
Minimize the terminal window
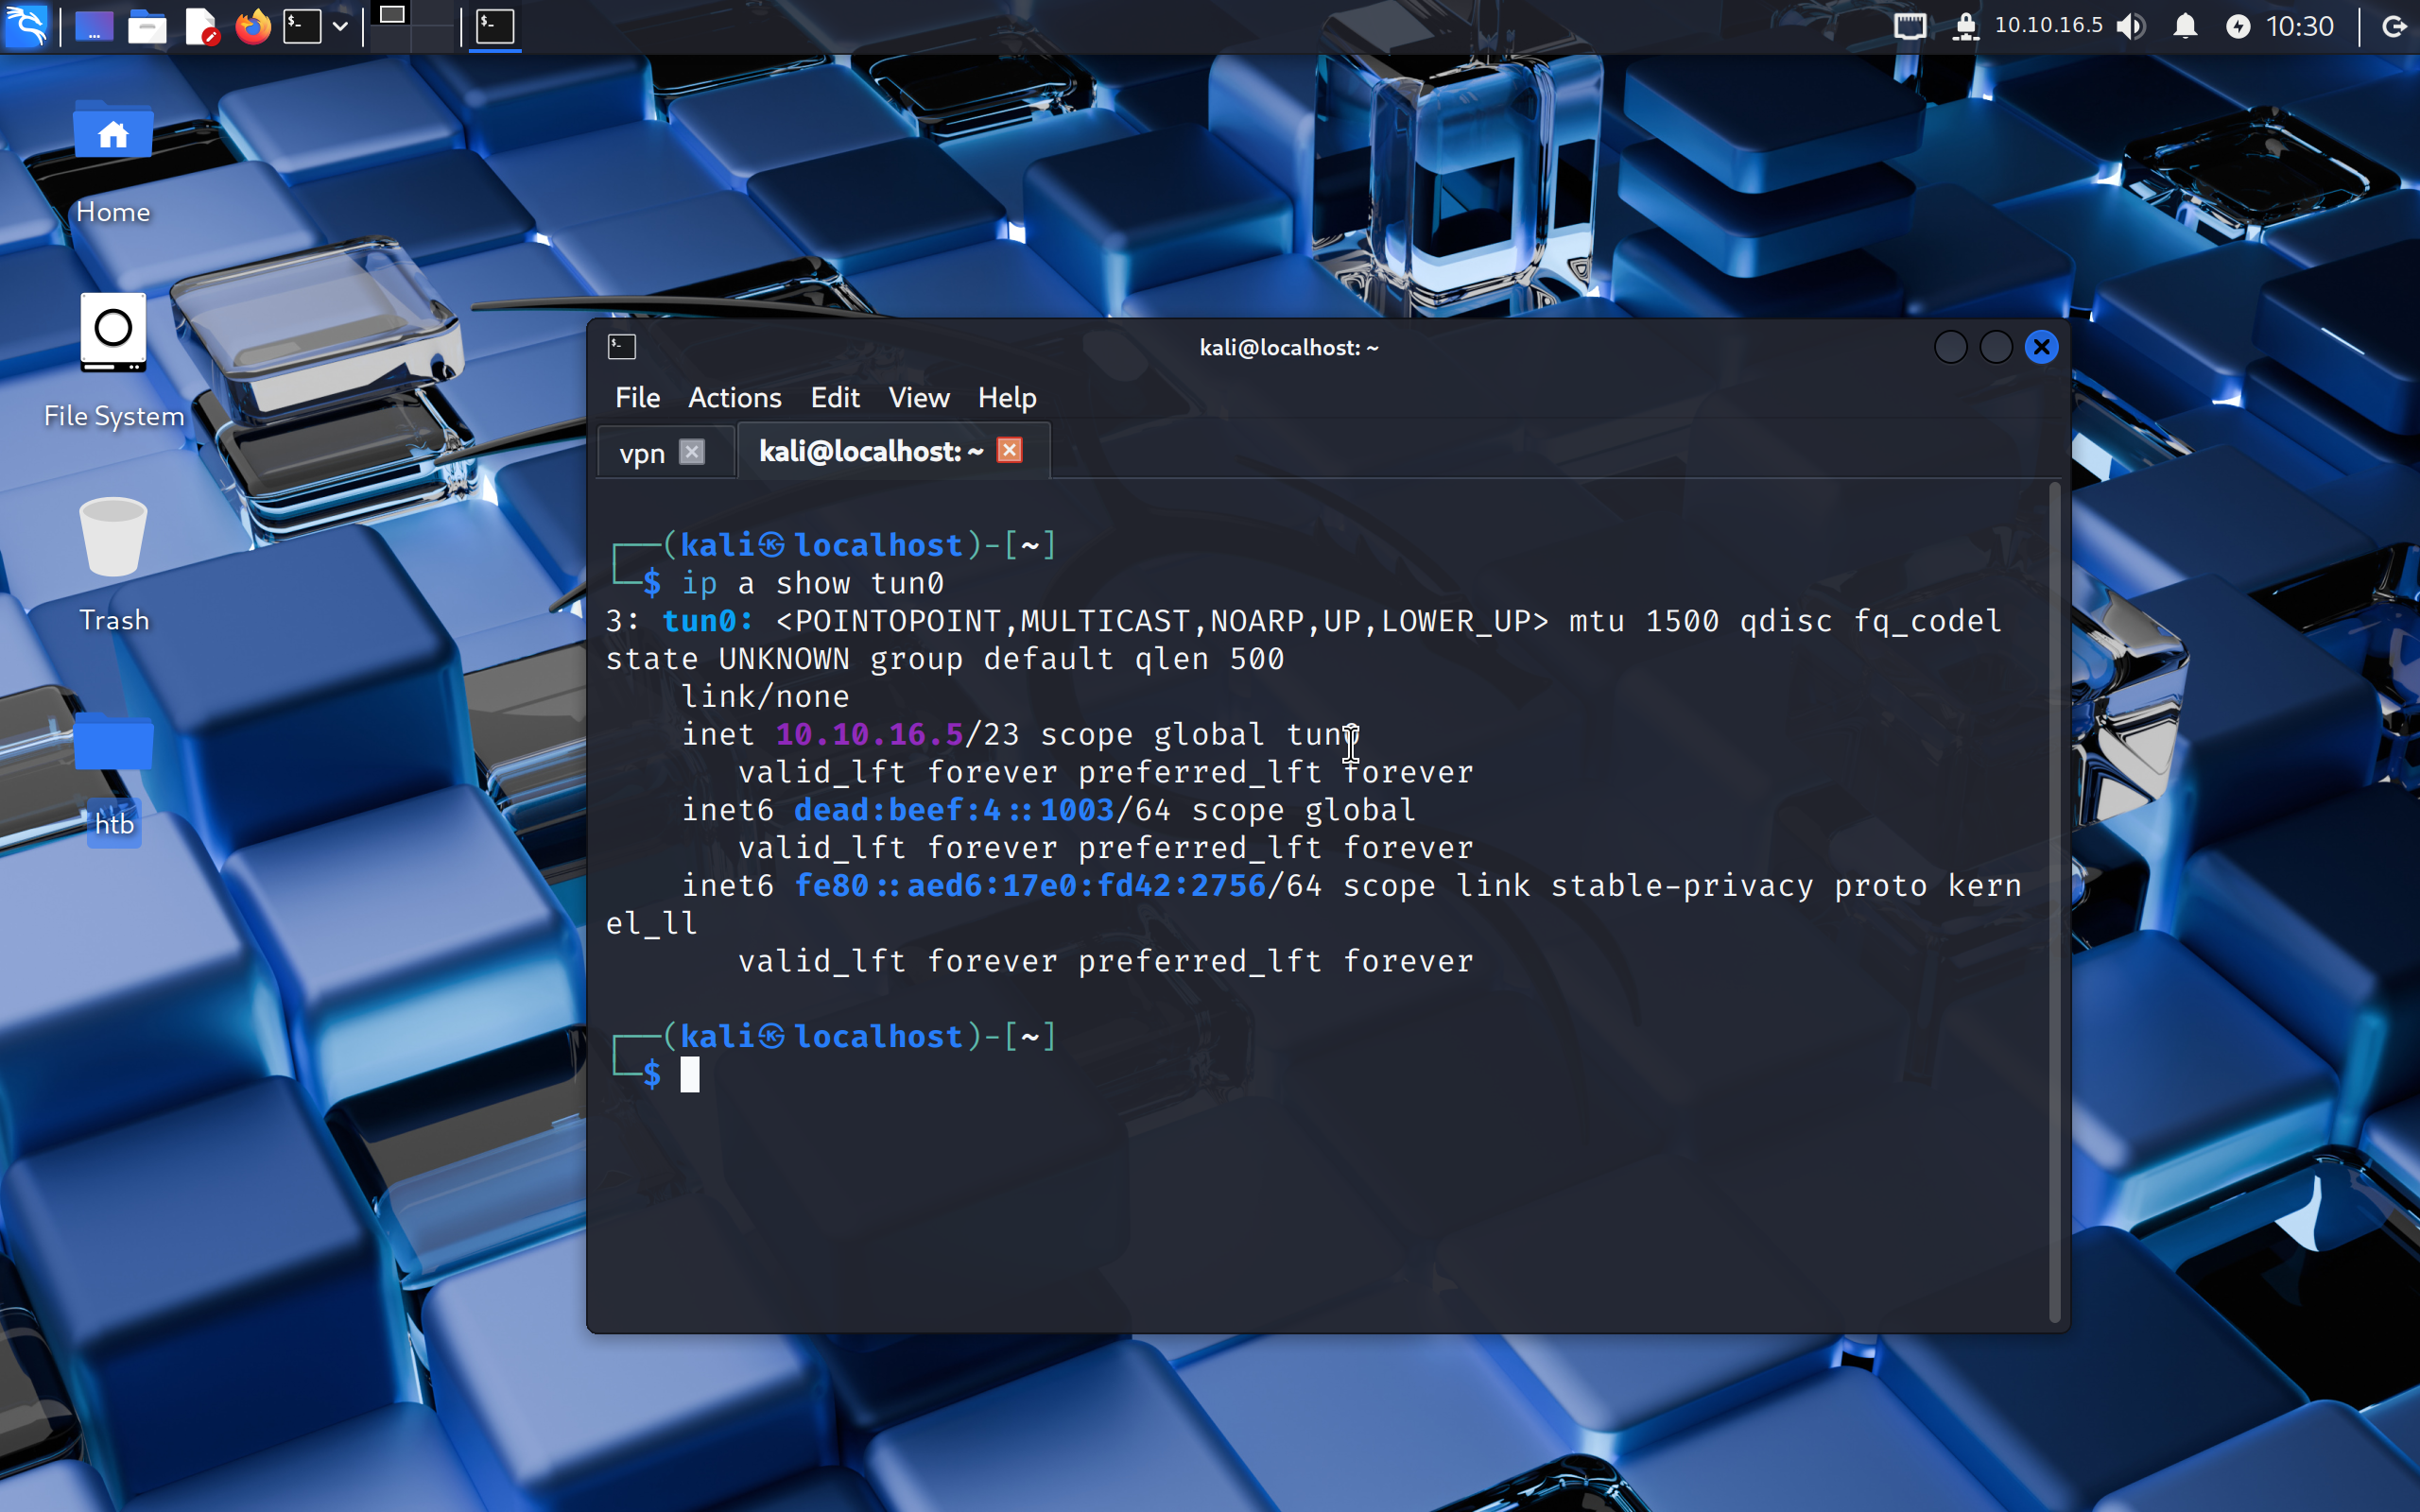(1950, 347)
